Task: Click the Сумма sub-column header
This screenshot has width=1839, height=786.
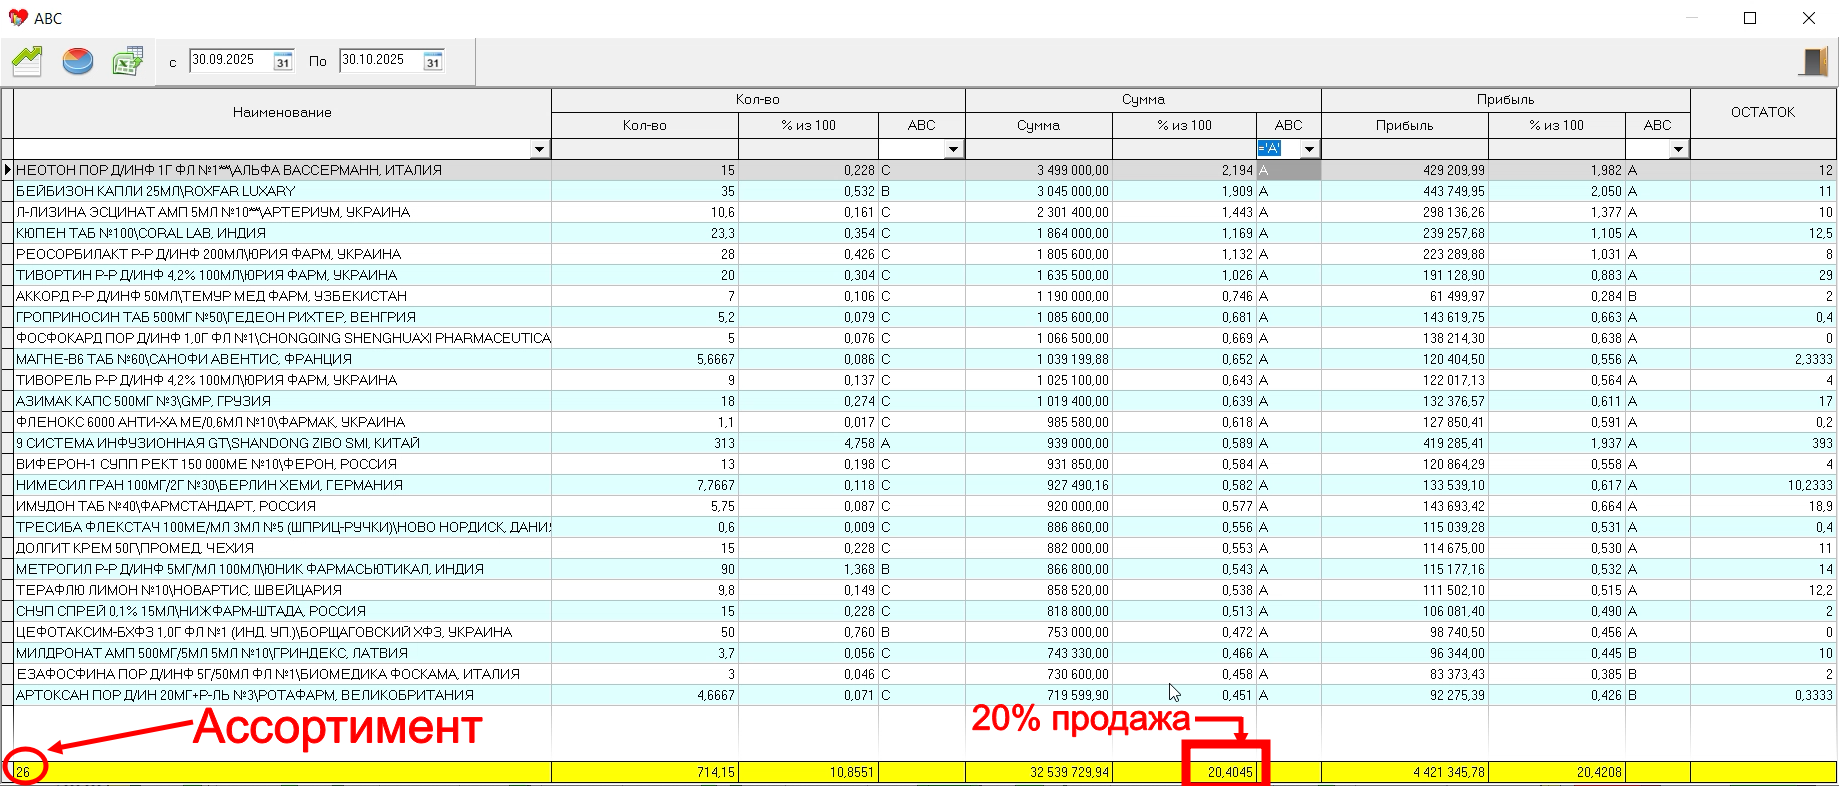Action: point(1039,125)
